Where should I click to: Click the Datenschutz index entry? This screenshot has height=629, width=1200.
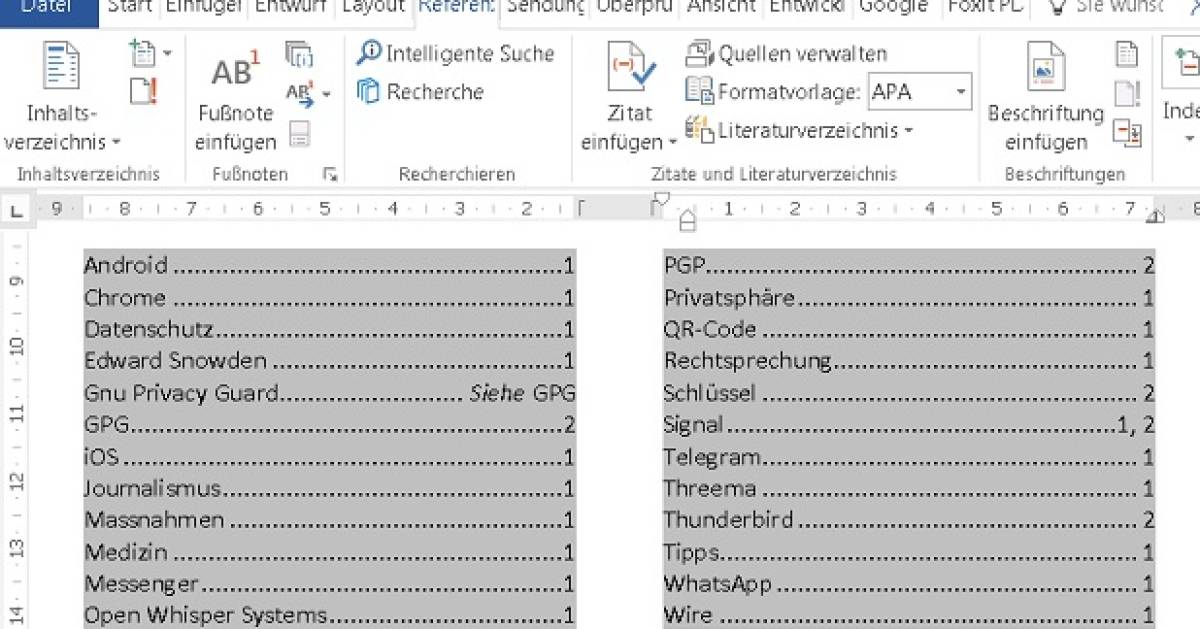pos(149,329)
